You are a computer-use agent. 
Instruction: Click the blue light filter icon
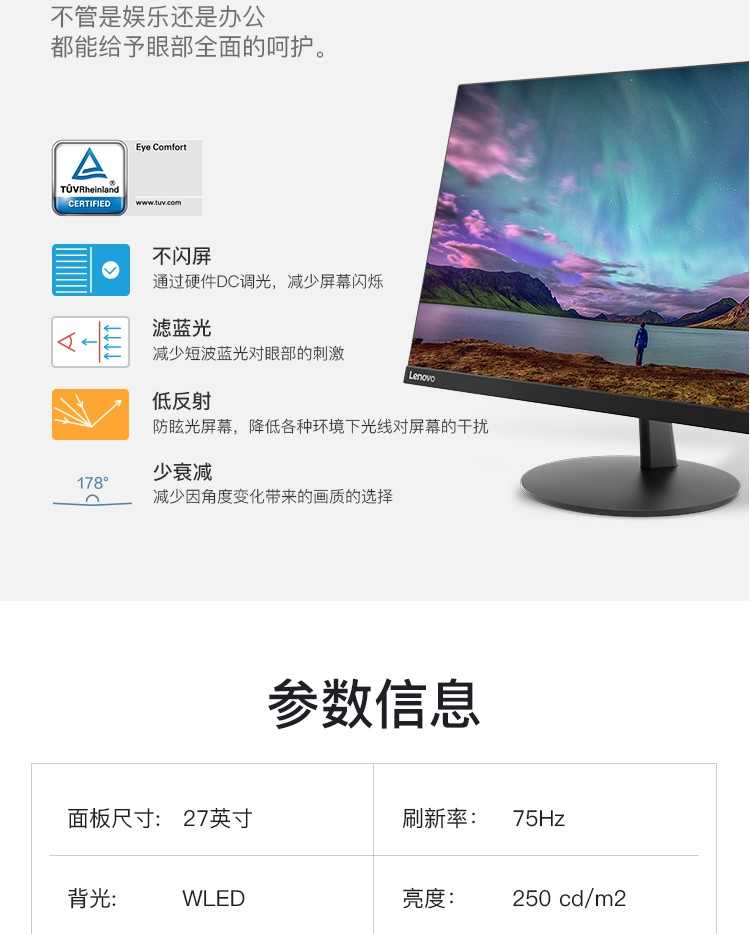click(91, 342)
